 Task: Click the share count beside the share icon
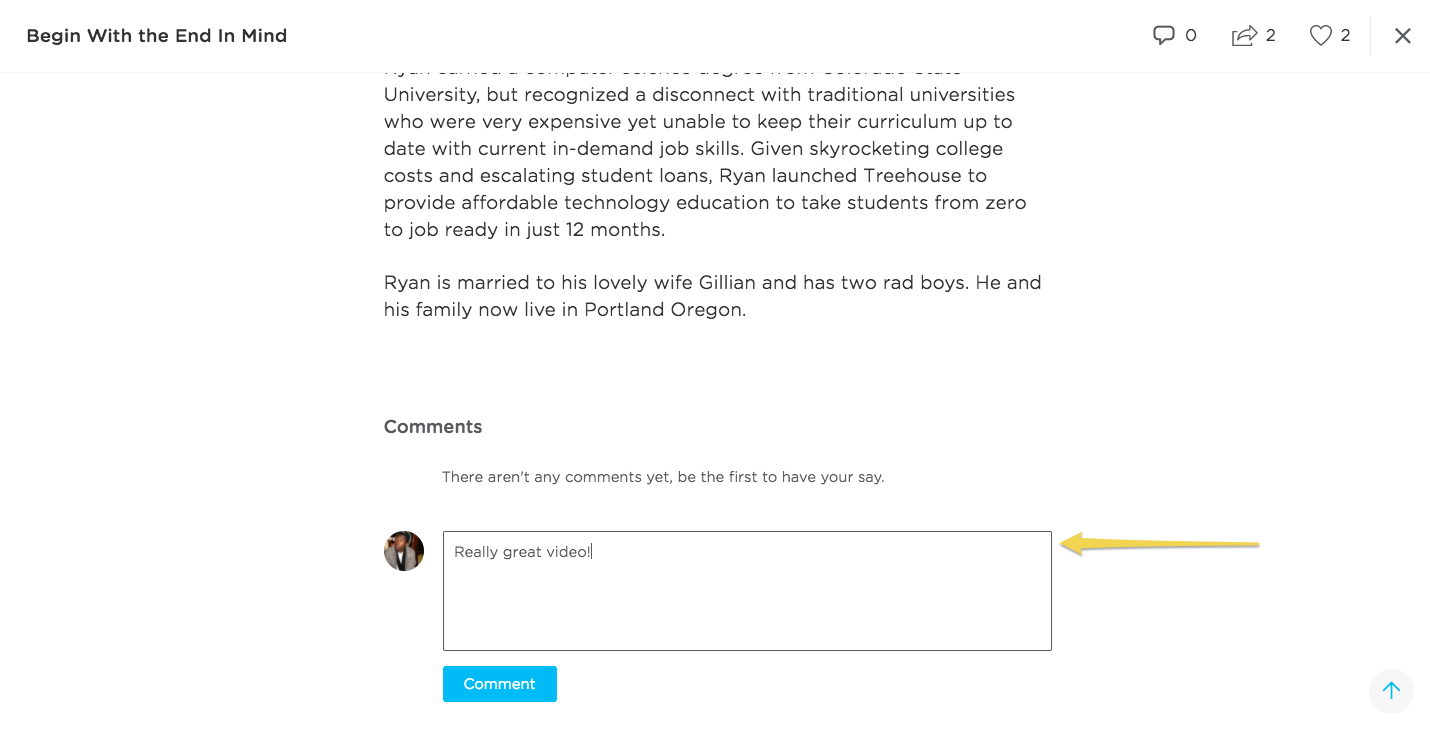(1271, 36)
